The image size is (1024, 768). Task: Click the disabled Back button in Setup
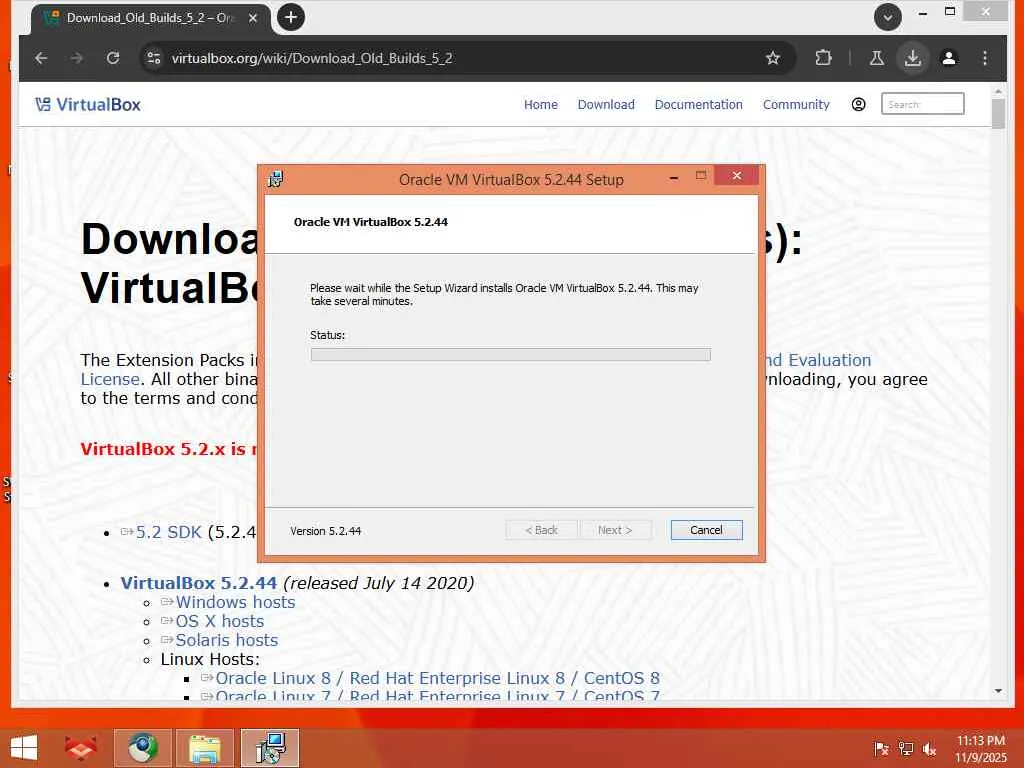[541, 530]
